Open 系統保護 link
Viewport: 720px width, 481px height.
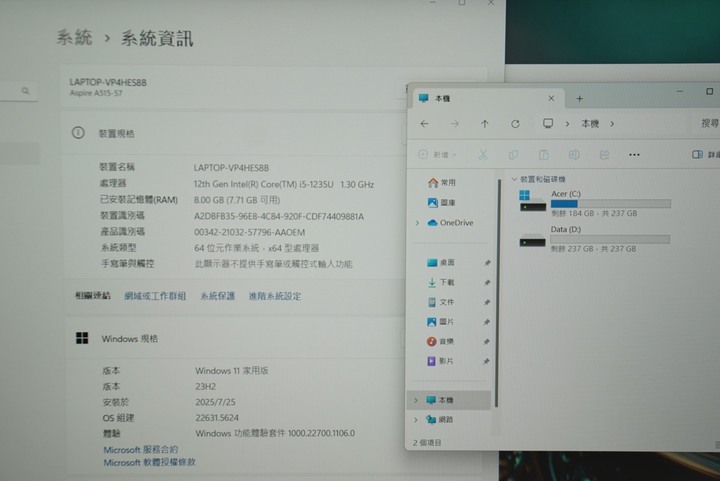click(217, 296)
